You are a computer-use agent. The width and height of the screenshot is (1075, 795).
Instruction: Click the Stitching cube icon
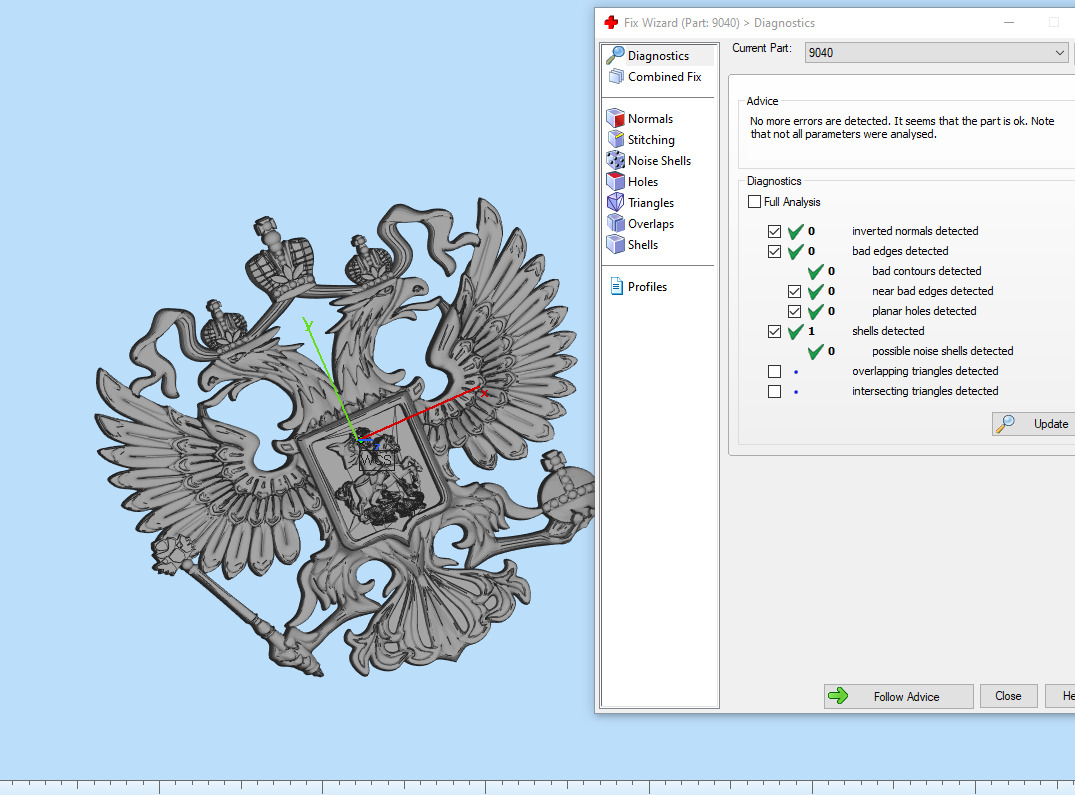(x=616, y=139)
